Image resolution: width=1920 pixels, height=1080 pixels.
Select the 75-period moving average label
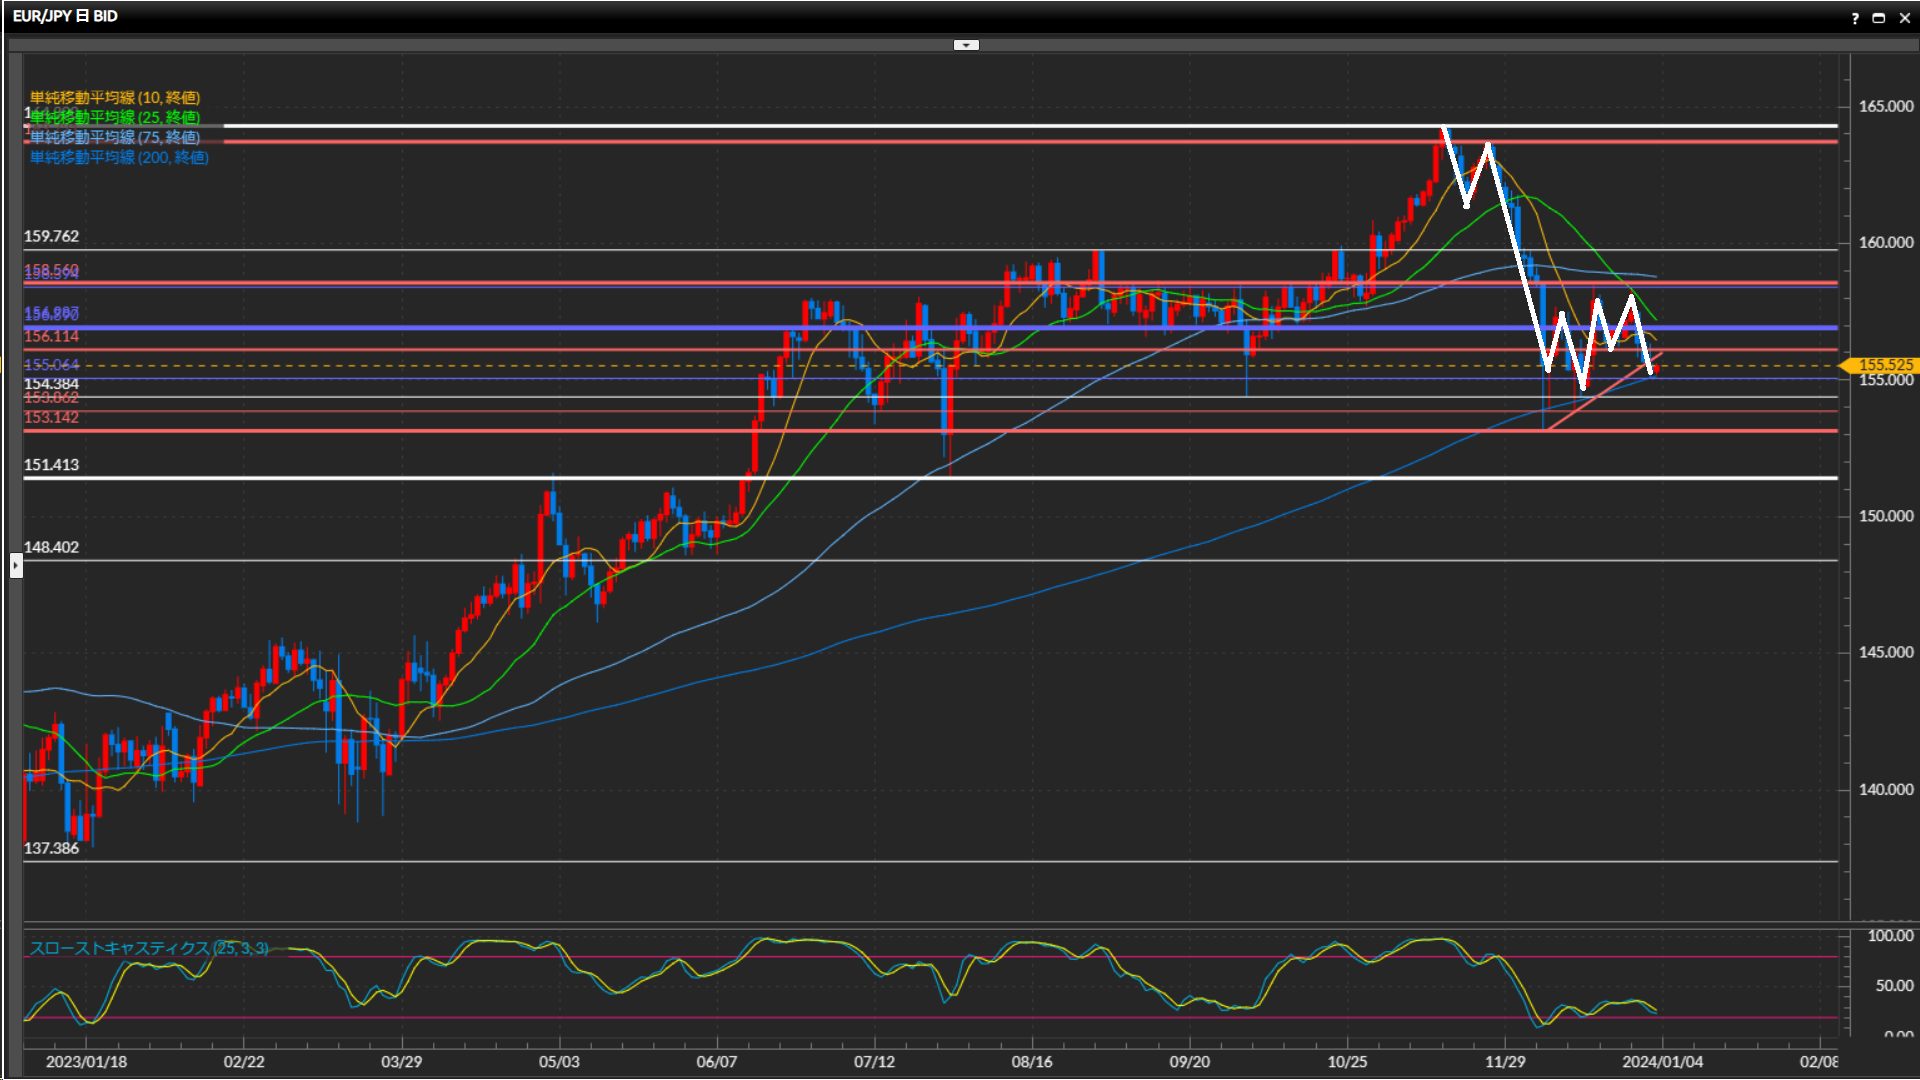click(115, 137)
